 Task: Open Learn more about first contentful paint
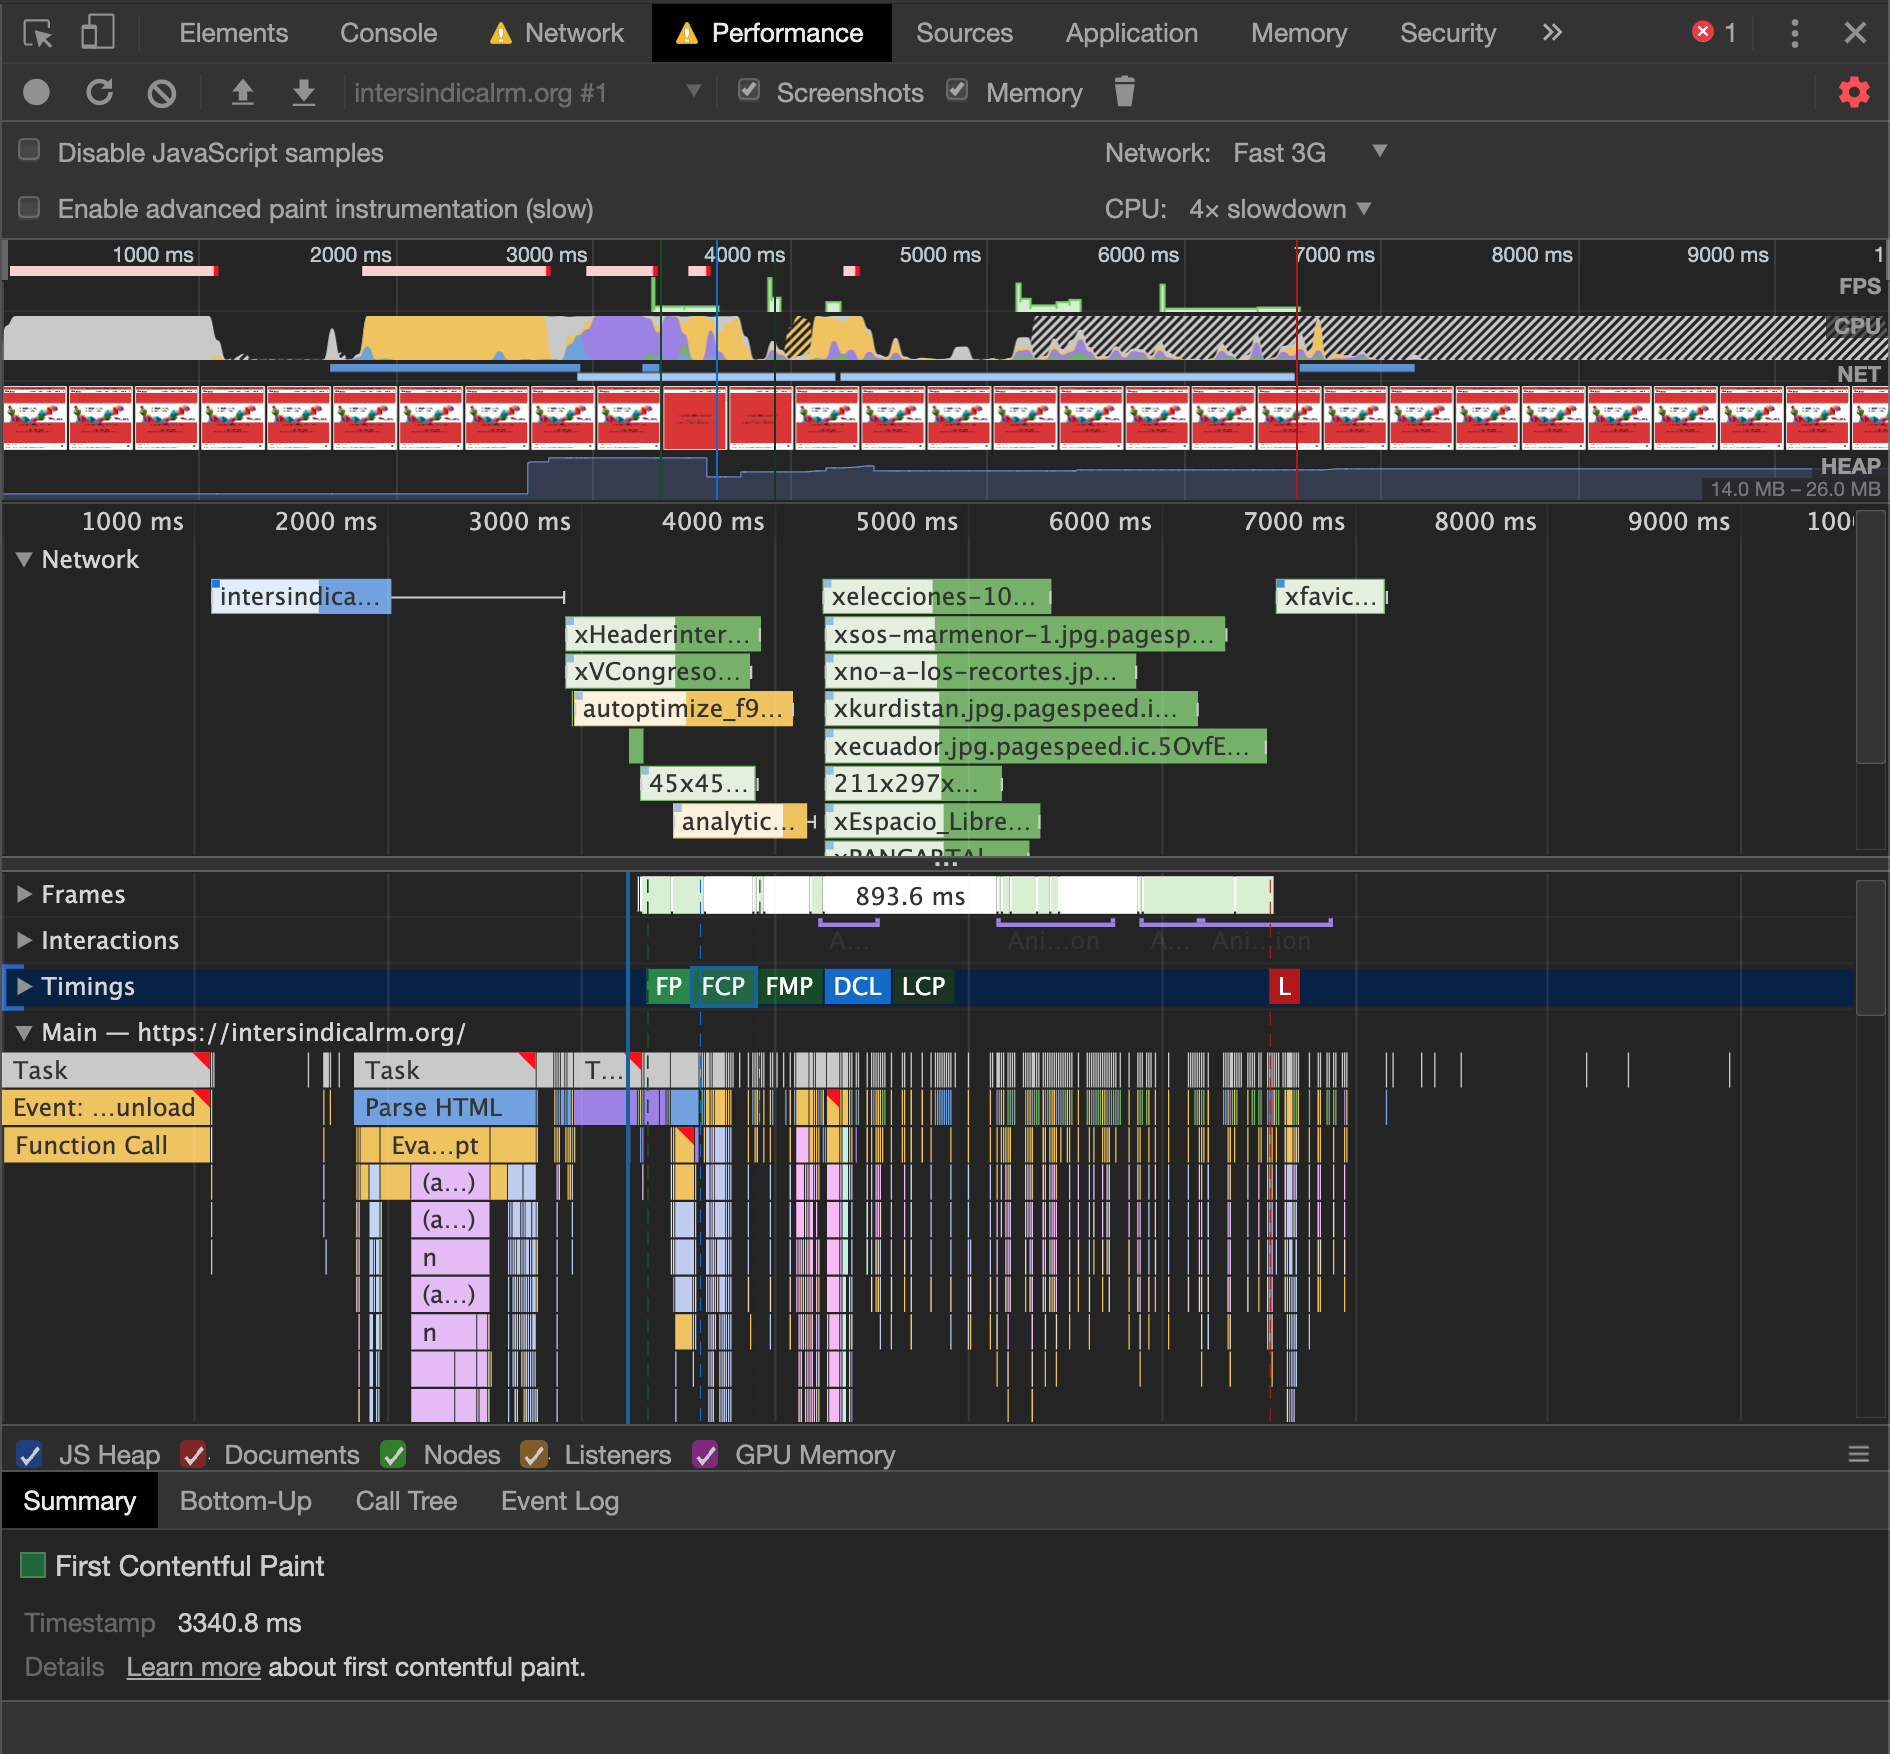(193, 1667)
